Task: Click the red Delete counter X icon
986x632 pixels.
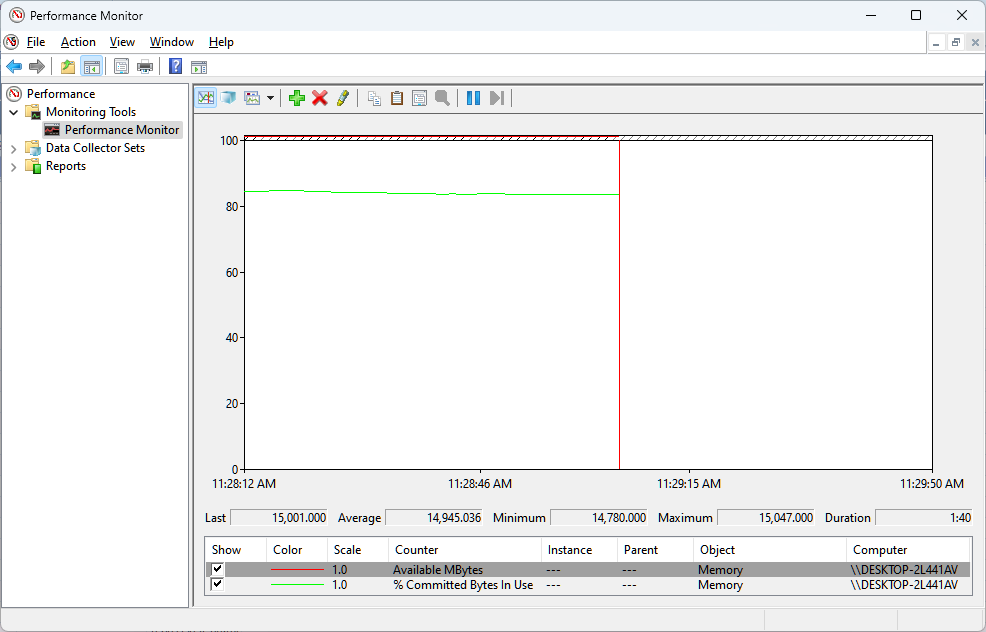Action: click(320, 98)
